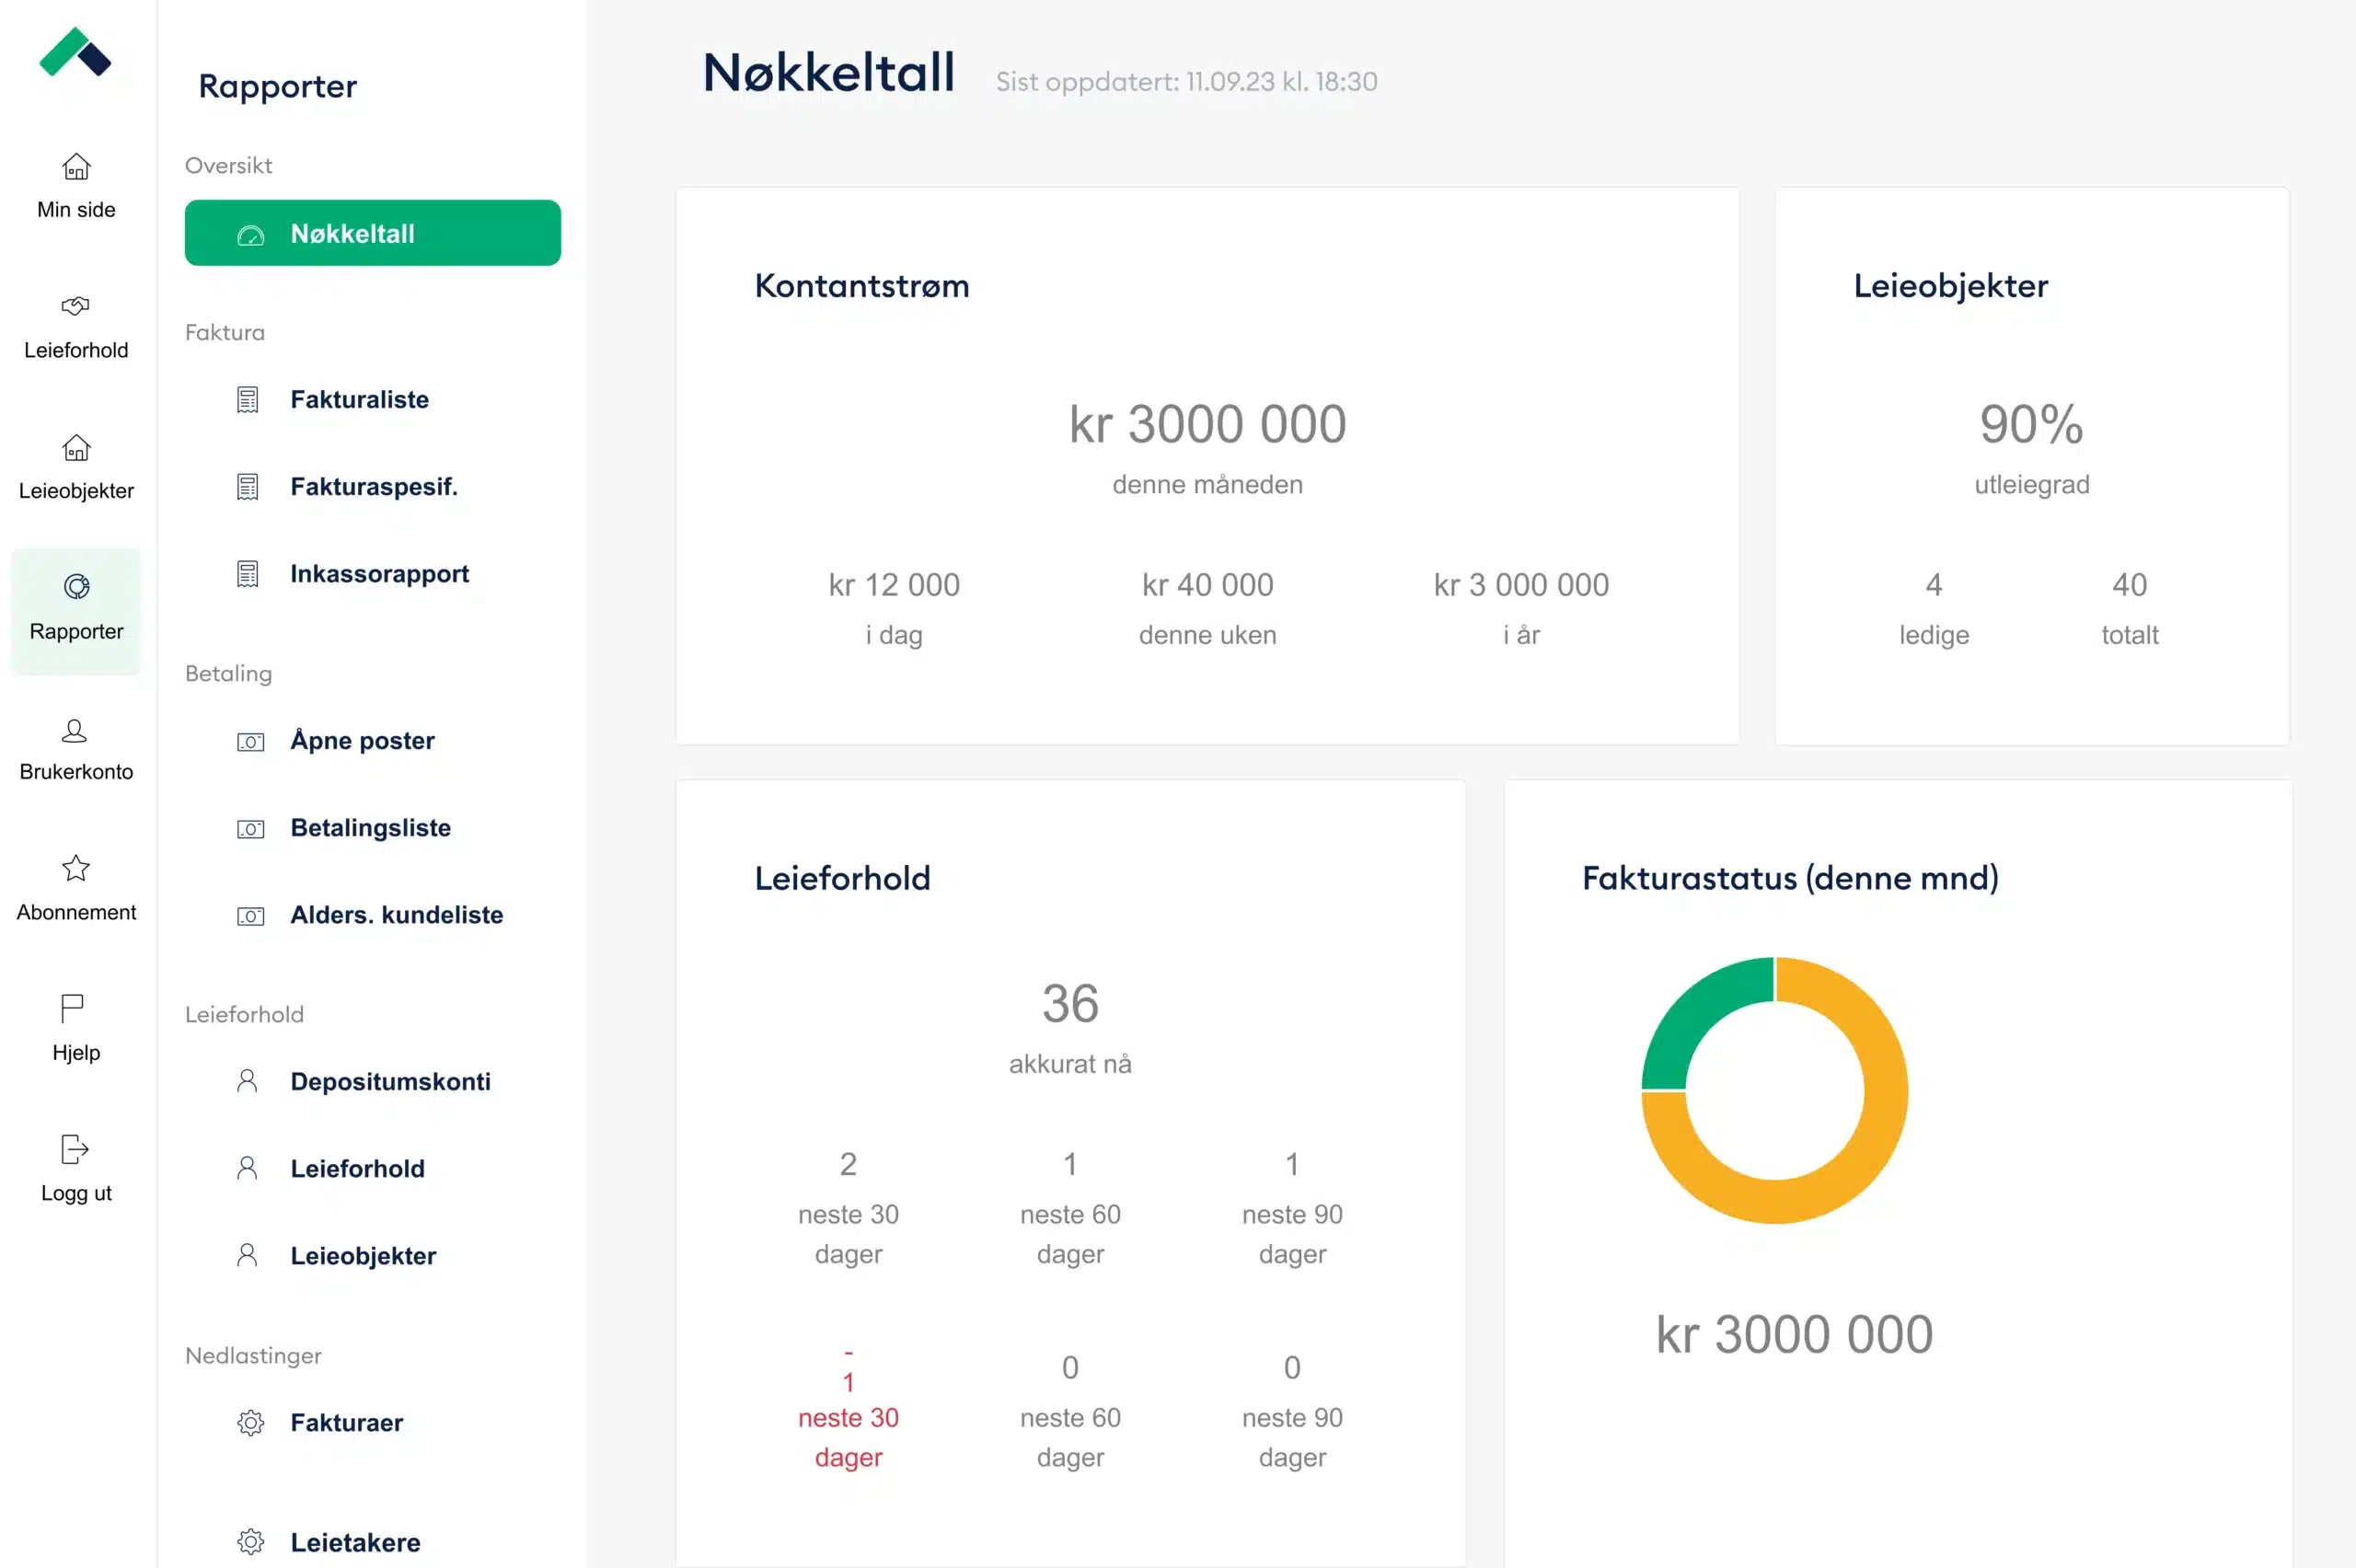Open Hjelp flag icon
The width and height of the screenshot is (2356, 1568).
point(72,1008)
